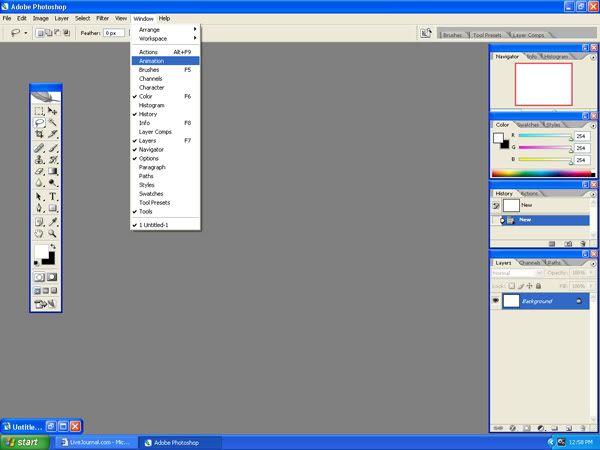
Task: Switch to the Swatches tab
Action: point(528,125)
